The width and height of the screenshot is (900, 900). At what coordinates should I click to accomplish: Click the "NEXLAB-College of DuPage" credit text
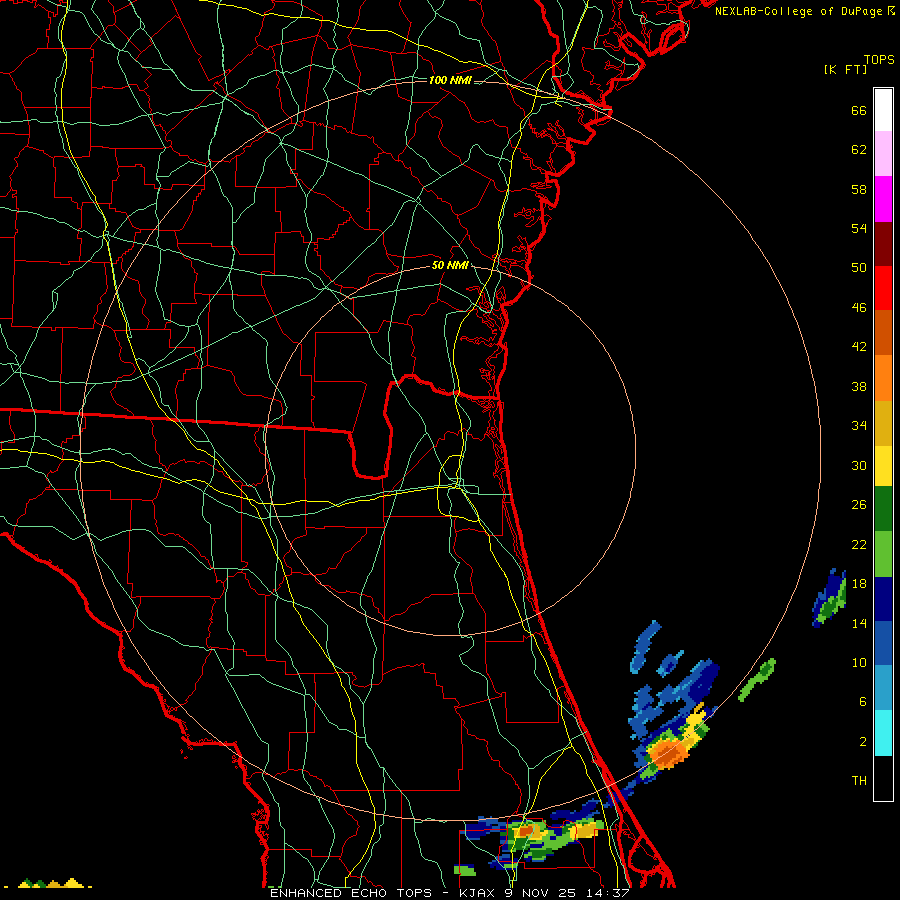tap(798, 11)
